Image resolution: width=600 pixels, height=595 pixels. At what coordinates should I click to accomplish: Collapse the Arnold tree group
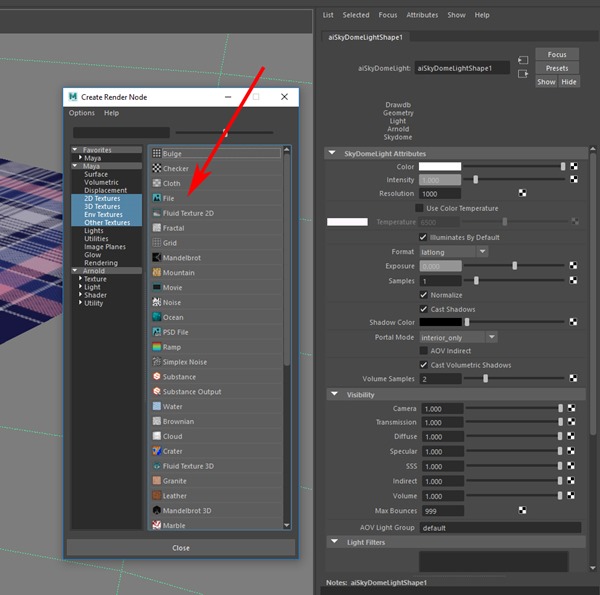pos(75,271)
